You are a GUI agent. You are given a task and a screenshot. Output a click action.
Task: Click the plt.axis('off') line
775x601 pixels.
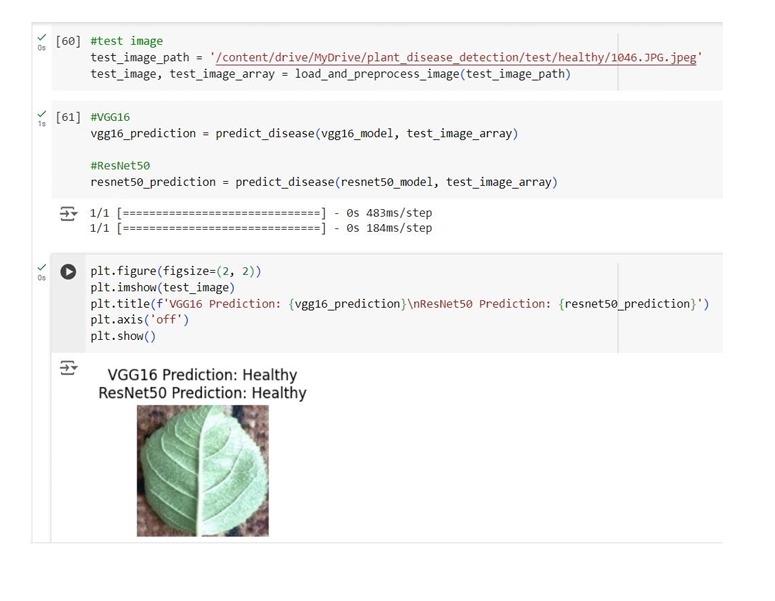139,320
